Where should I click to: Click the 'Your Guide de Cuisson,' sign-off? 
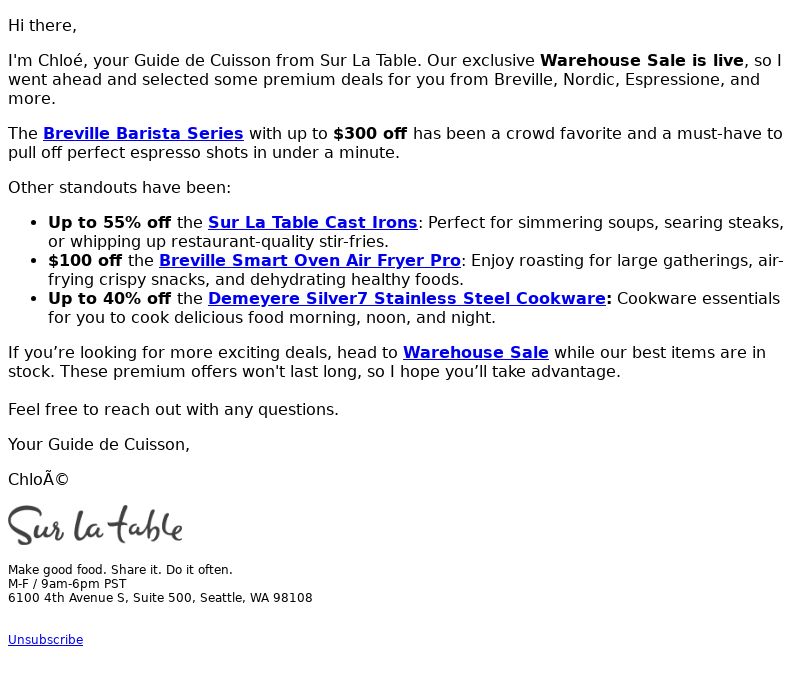(98, 444)
